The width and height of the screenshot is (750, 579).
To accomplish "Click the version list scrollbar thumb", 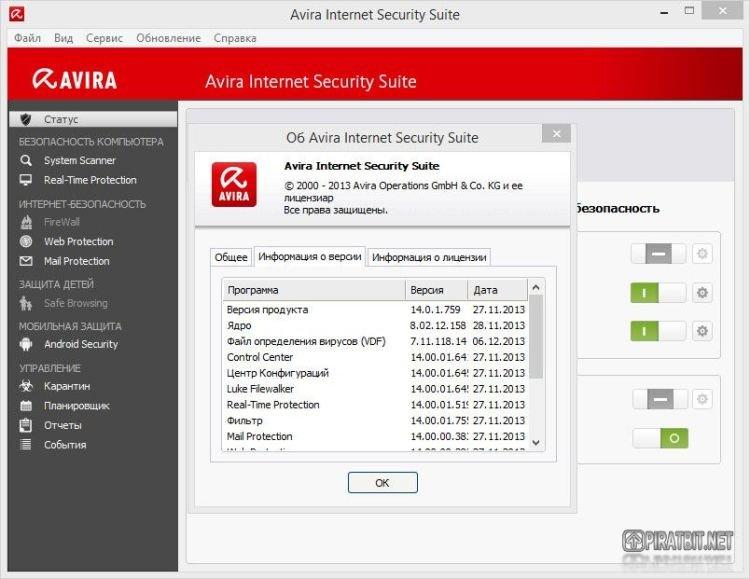I will tap(536, 336).
